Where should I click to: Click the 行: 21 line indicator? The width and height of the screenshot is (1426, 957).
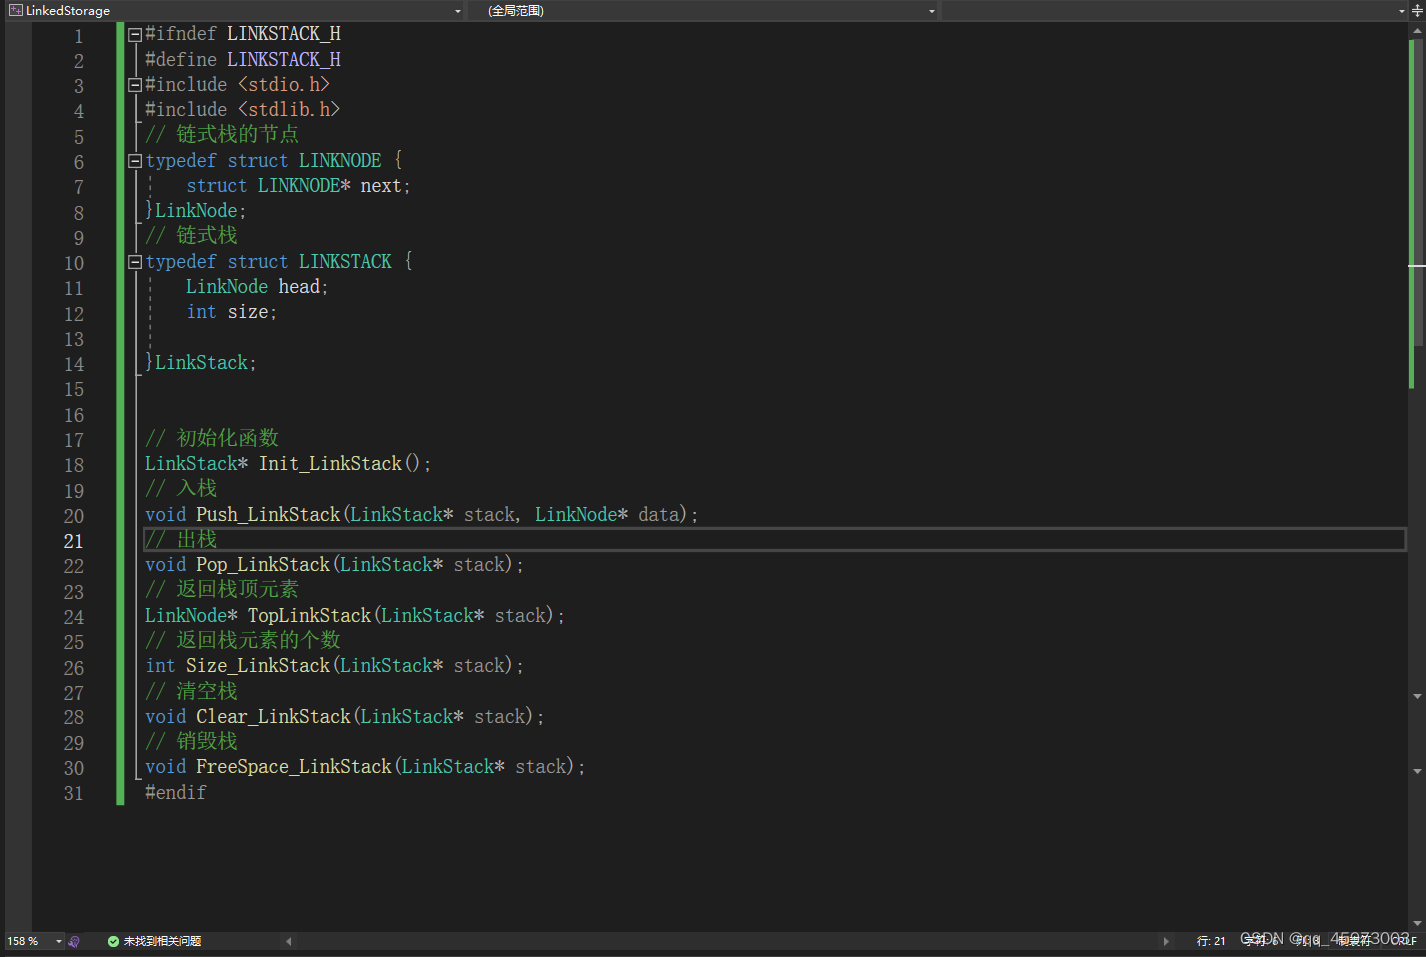point(1211,941)
